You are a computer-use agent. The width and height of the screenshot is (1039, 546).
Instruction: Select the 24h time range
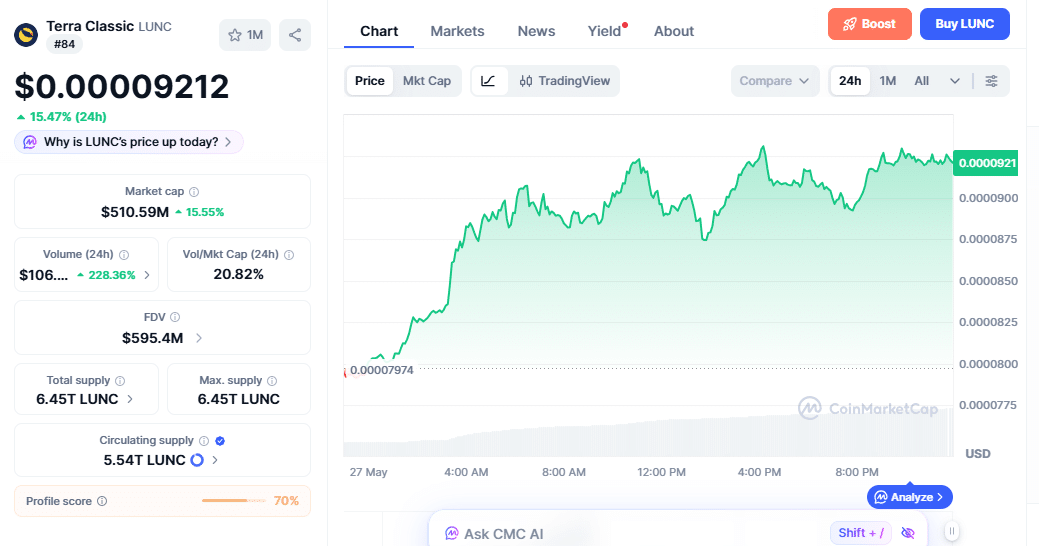[850, 81]
